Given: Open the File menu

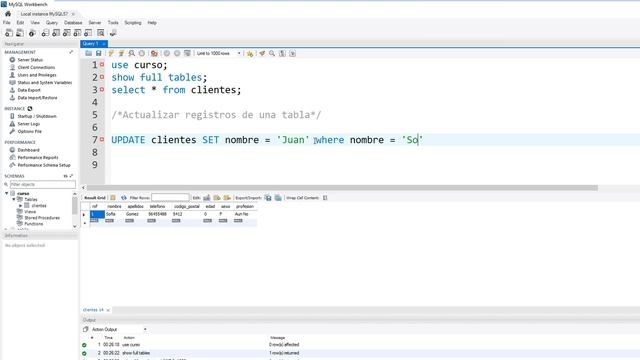Looking at the screenshot, I should point(7,23).
